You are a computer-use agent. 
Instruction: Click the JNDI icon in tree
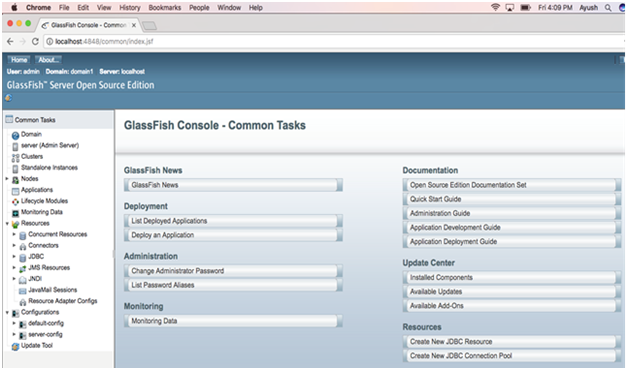pos(23,280)
